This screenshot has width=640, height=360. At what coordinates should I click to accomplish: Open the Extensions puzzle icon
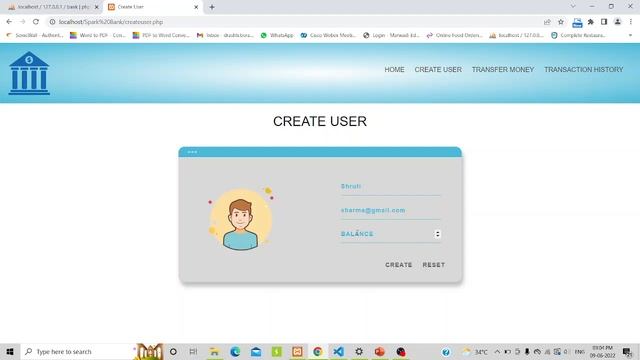click(x=591, y=22)
